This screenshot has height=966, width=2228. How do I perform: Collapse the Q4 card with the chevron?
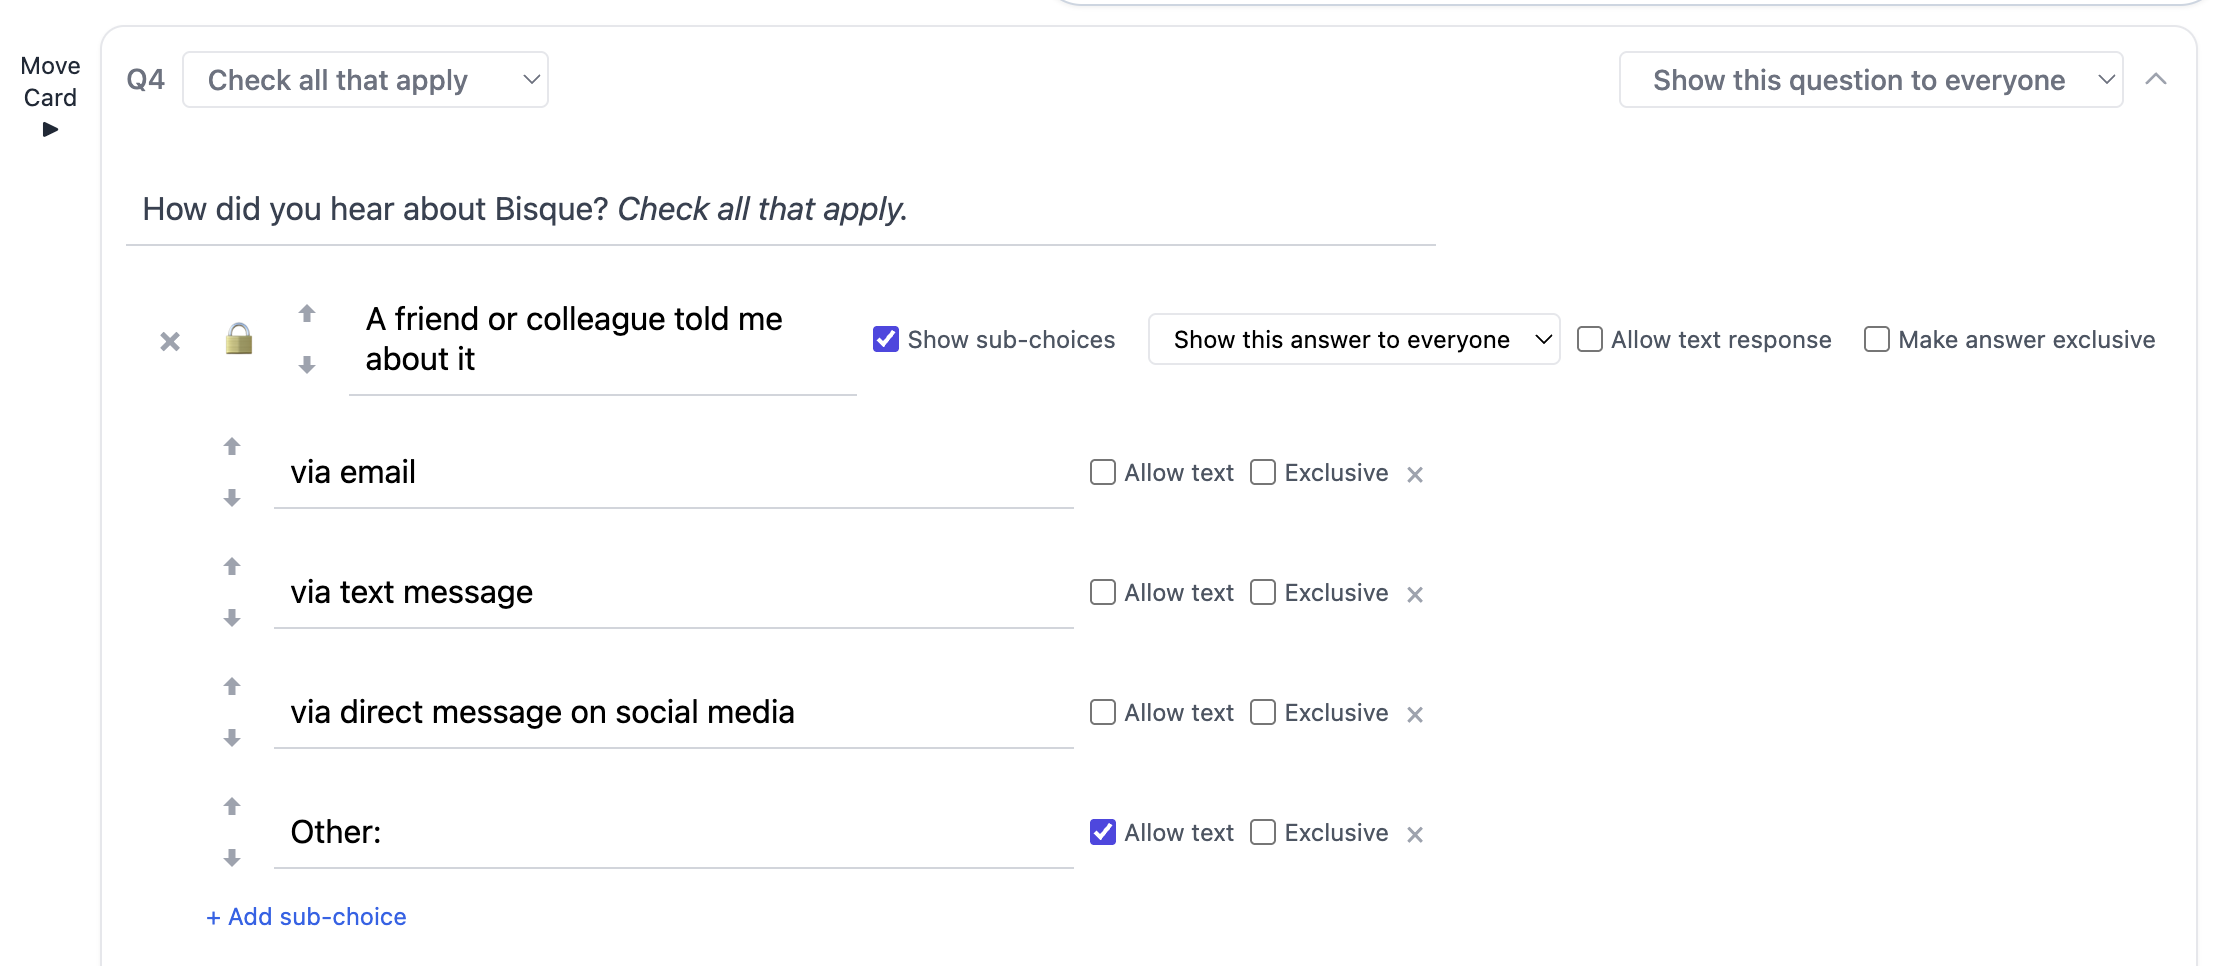[x=2156, y=80]
